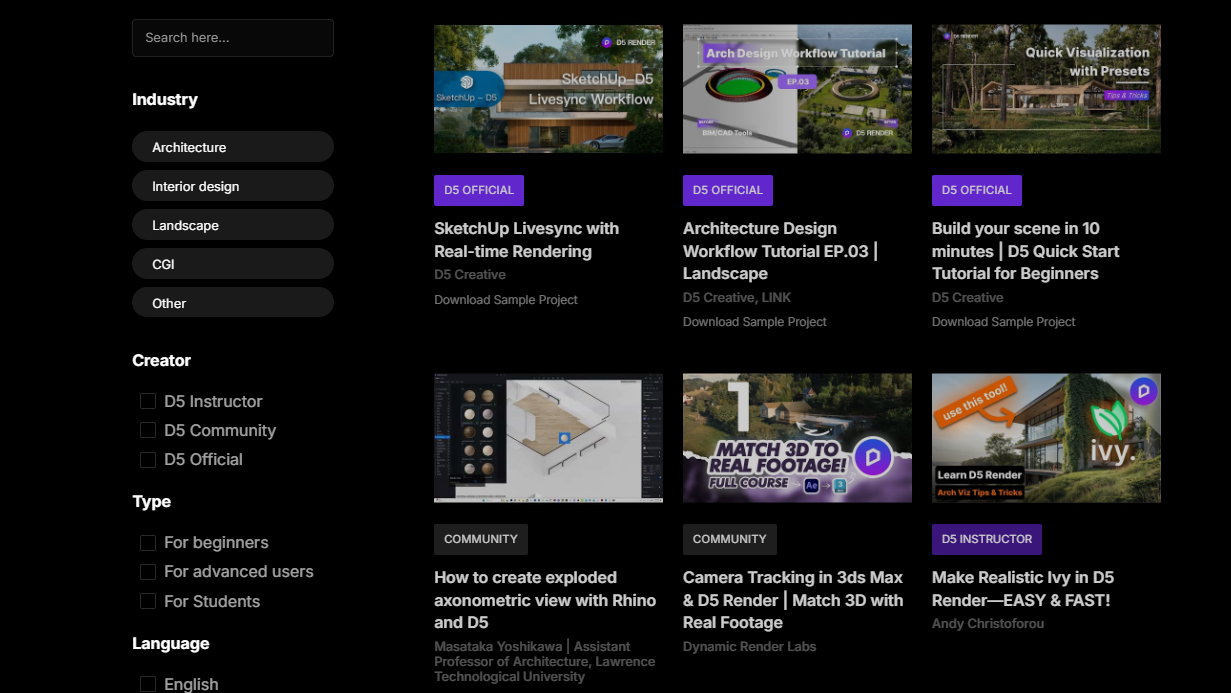This screenshot has width=1231, height=693.
Task: Enable the For advanced users filter
Action: point(148,571)
